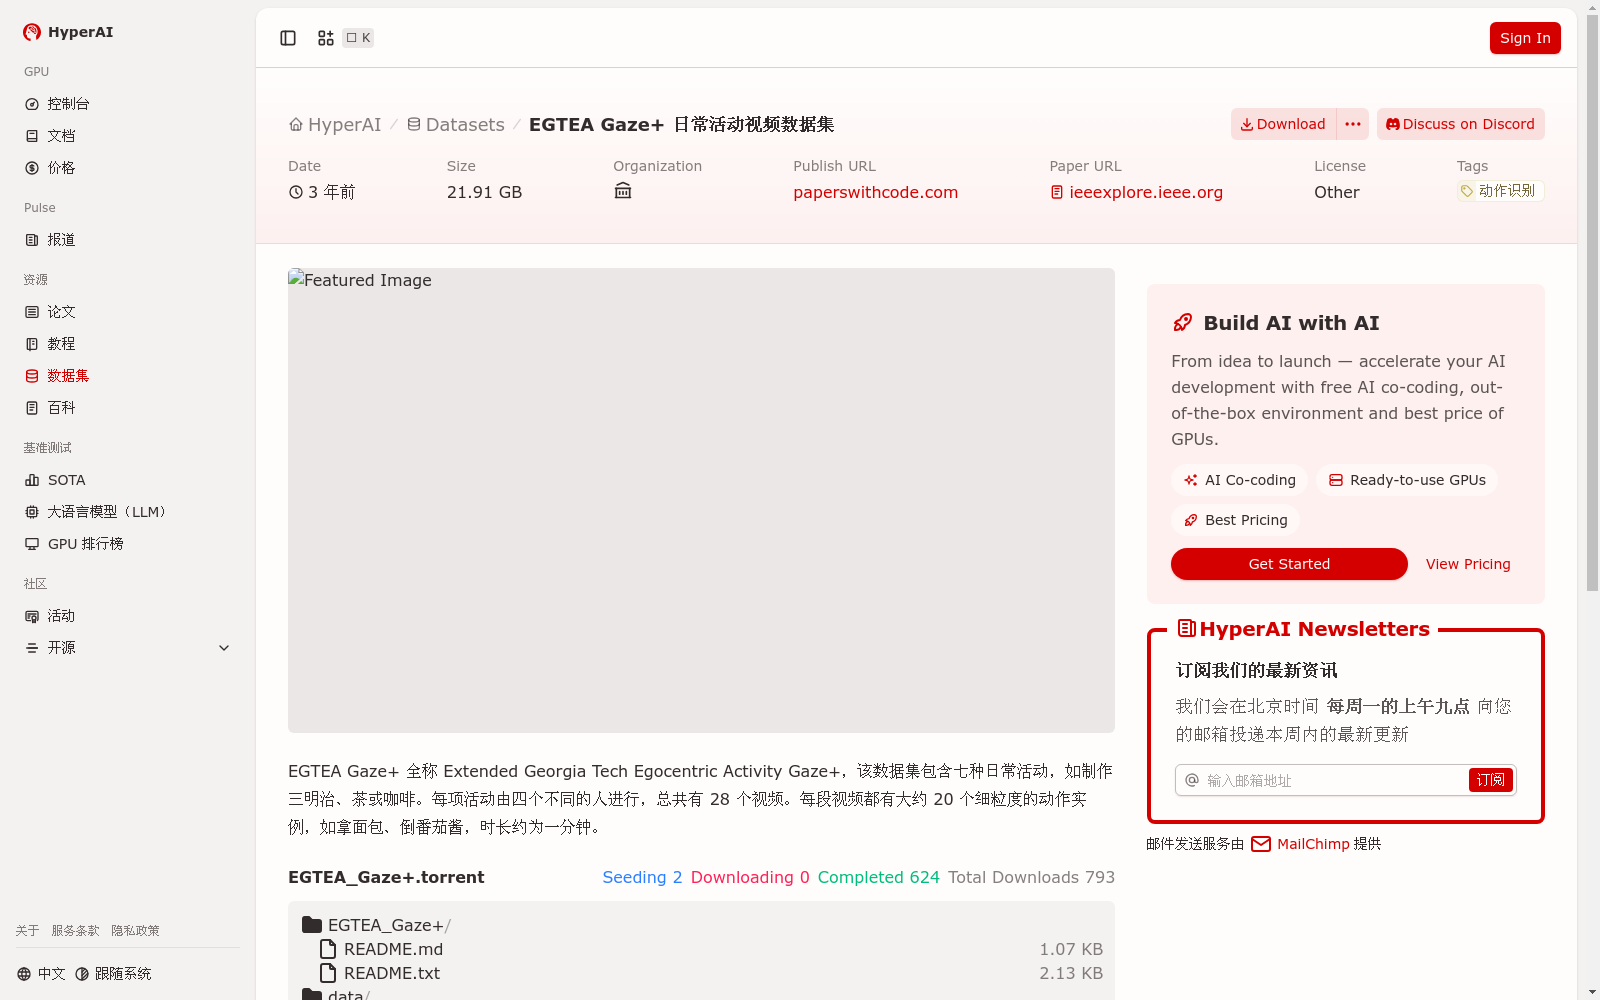1600x1000 pixels.
Task: Click the 开源 list icon
Action: [32, 648]
